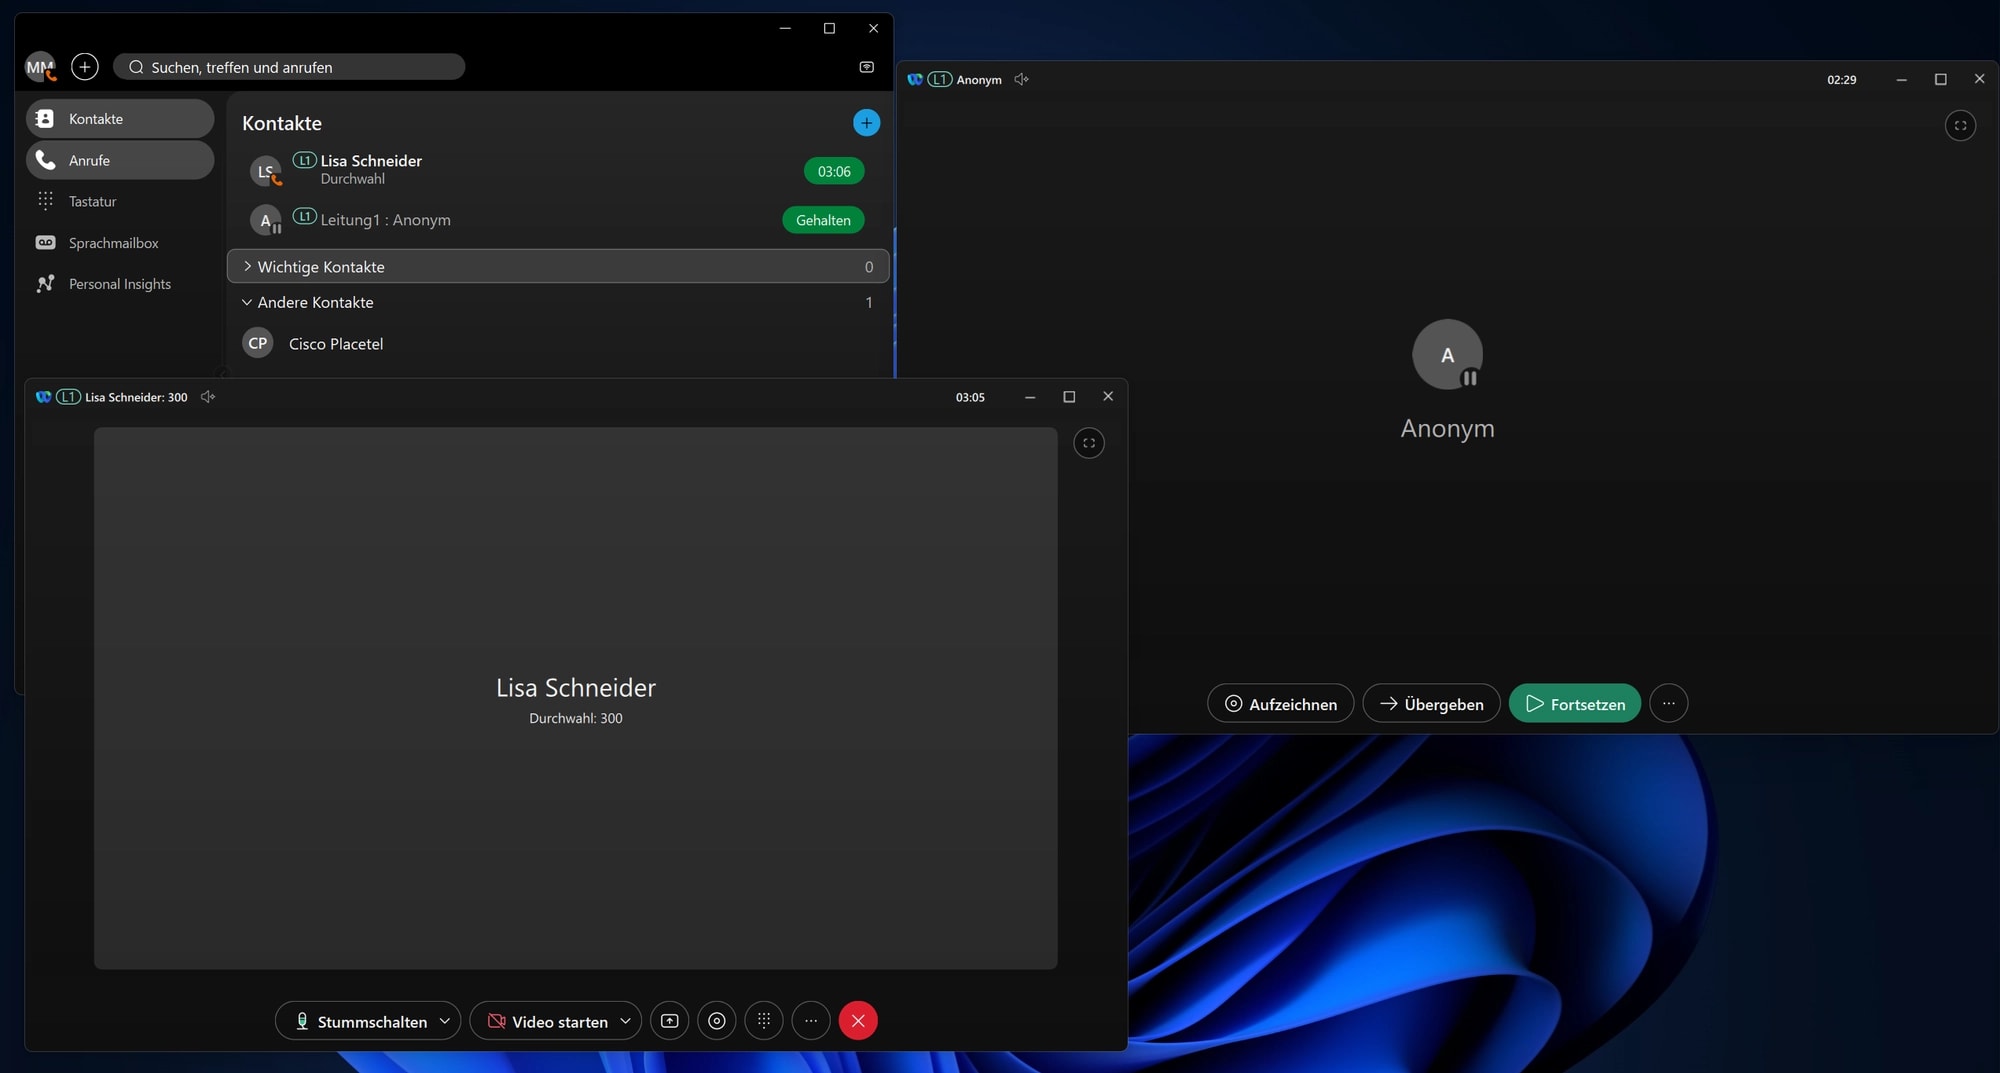Expand the Wichtige Kontakte group
The image size is (2000, 1073).
[558, 267]
